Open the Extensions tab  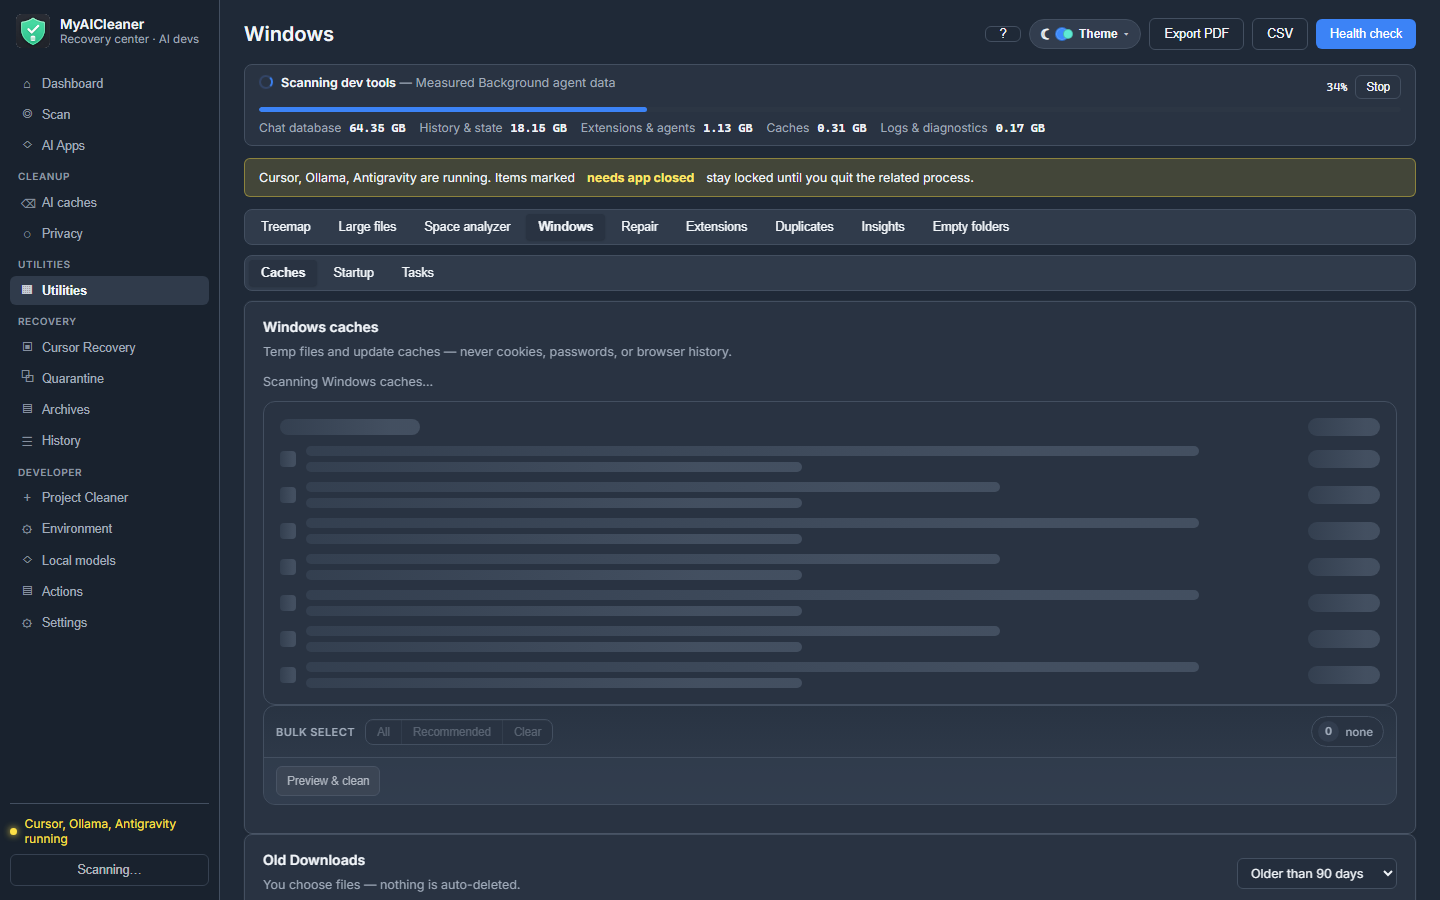coord(716,227)
